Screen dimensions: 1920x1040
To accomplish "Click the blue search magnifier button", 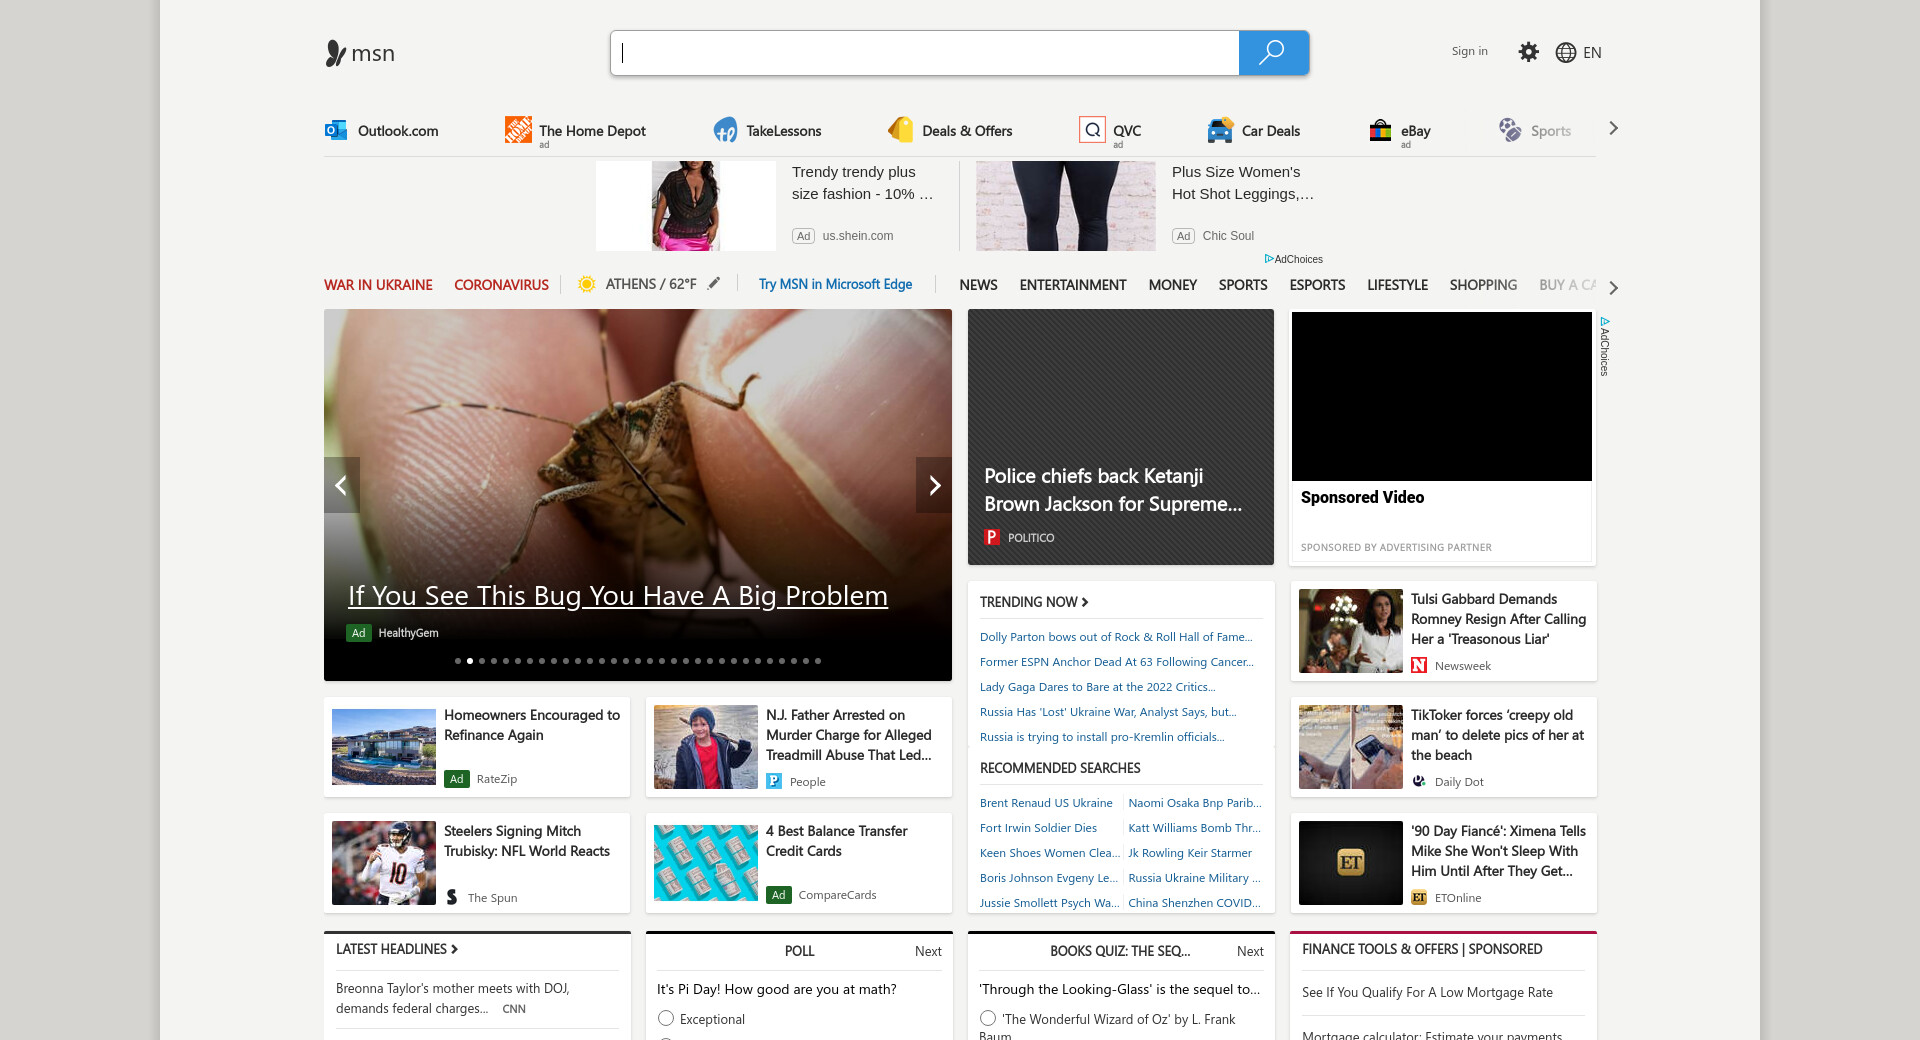I will [x=1272, y=53].
